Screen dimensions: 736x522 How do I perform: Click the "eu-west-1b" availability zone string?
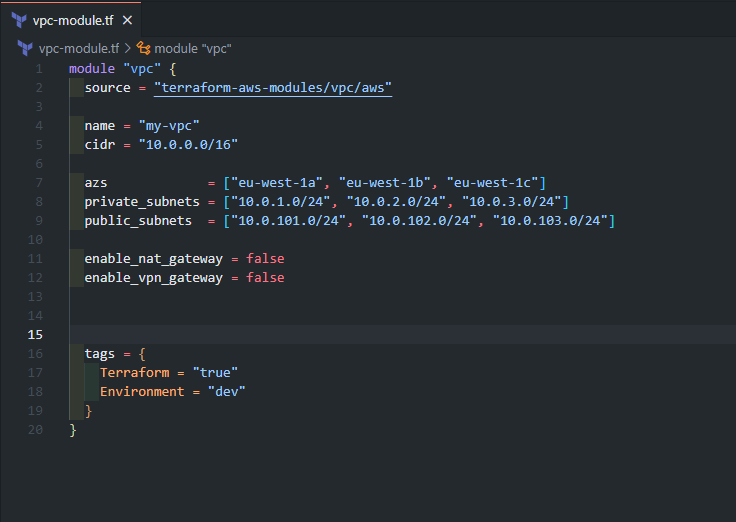coord(384,183)
